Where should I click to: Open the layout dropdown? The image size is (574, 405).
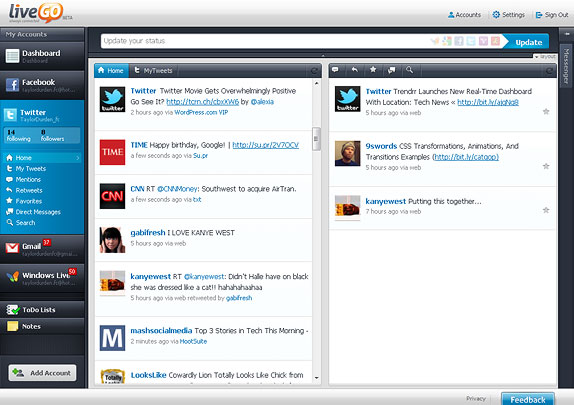point(544,57)
